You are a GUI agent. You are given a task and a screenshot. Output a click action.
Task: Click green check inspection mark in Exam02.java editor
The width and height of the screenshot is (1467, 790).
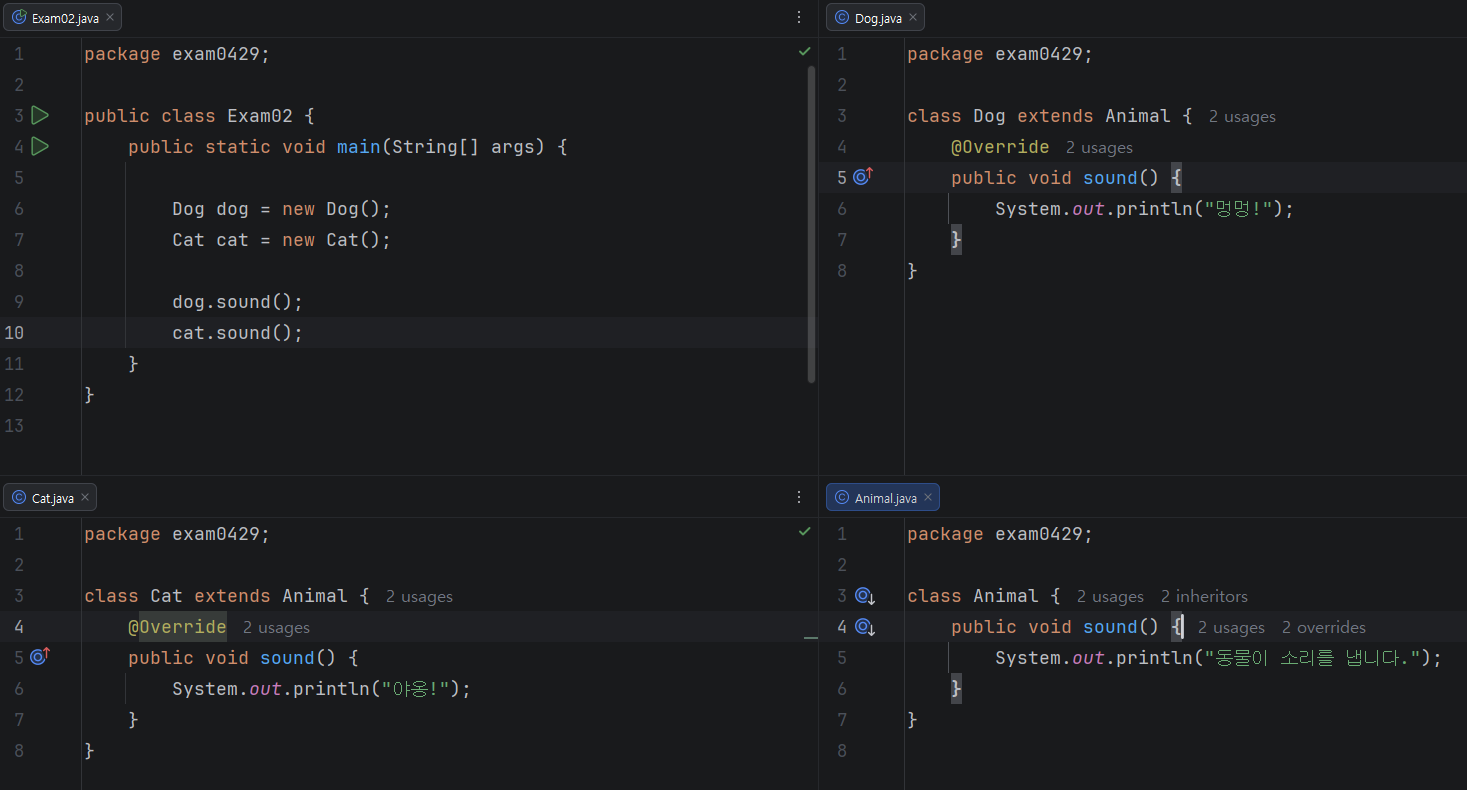click(x=805, y=51)
